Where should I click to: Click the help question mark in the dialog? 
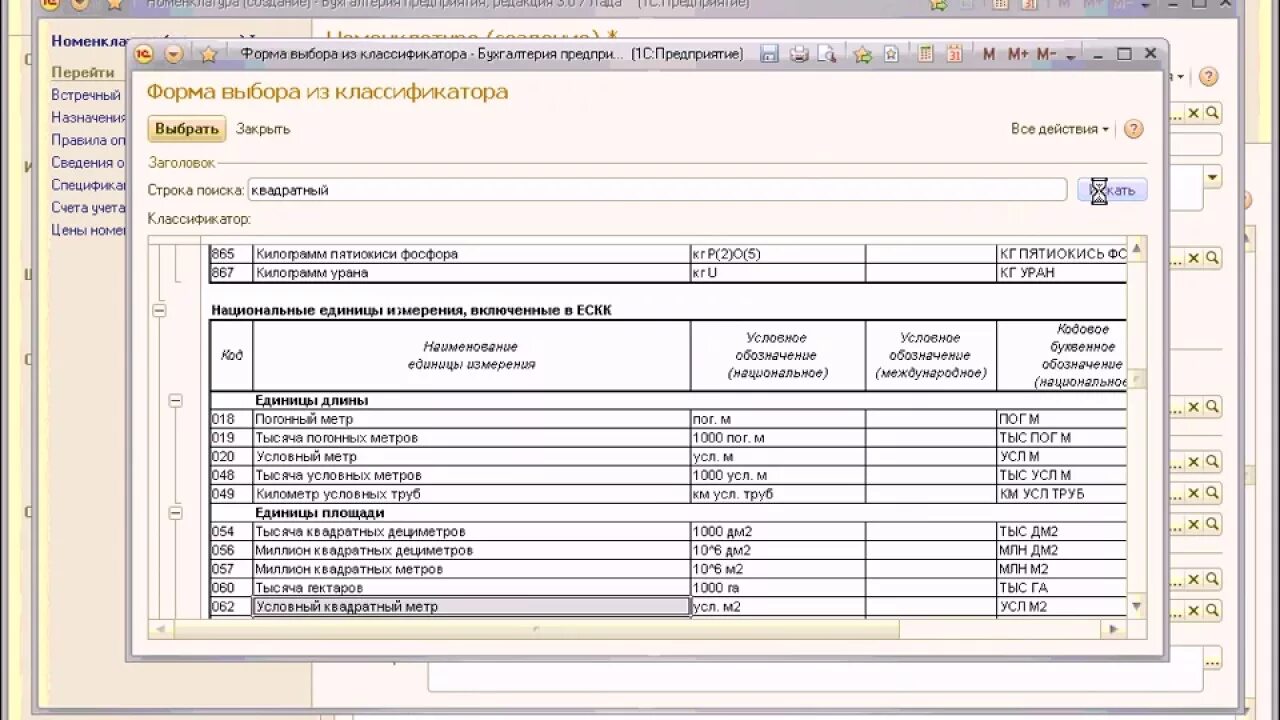pyautogui.click(x=1133, y=129)
